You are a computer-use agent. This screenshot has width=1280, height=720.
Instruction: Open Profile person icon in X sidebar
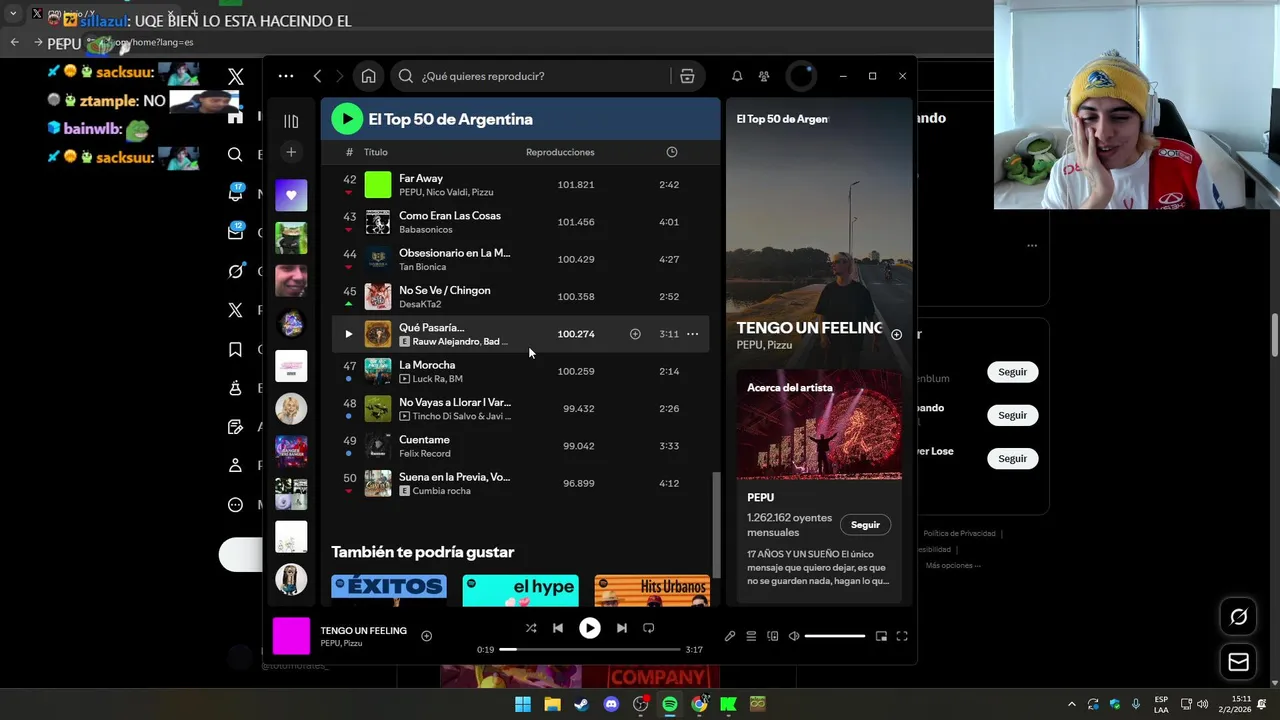(235, 466)
